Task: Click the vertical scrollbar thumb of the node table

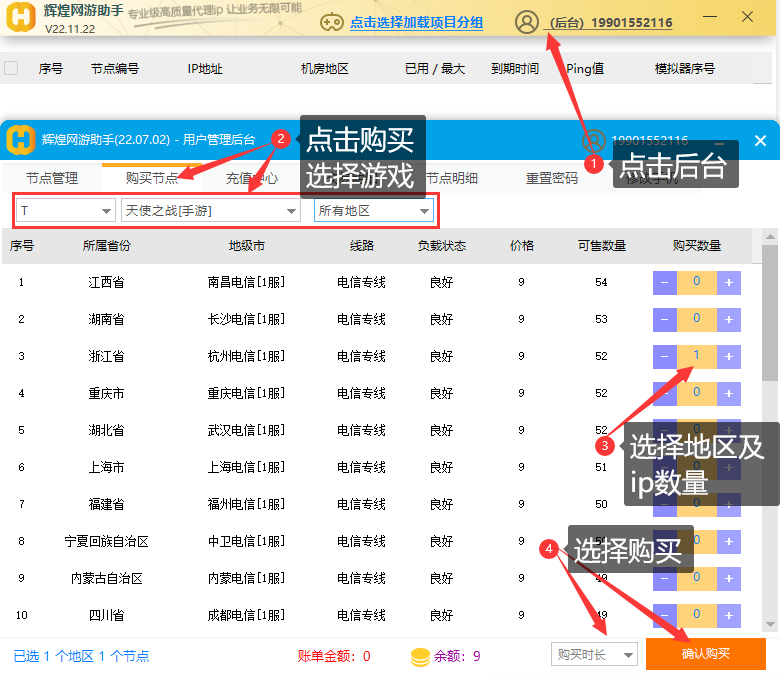Action: [770, 313]
